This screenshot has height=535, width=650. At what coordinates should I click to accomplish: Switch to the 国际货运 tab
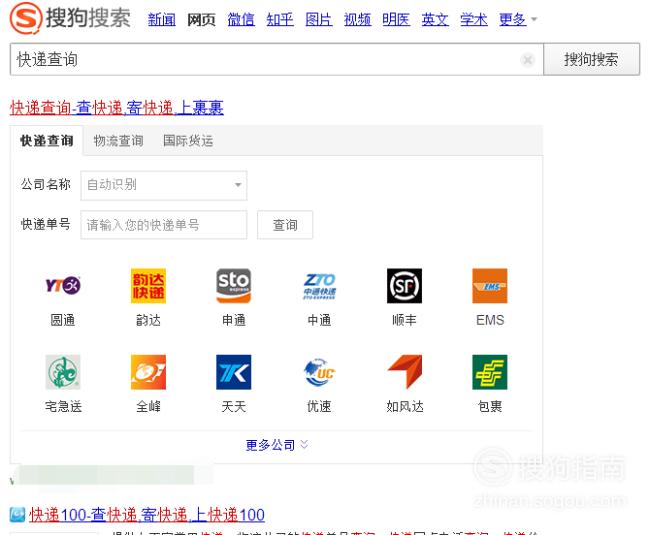(x=188, y=141)
